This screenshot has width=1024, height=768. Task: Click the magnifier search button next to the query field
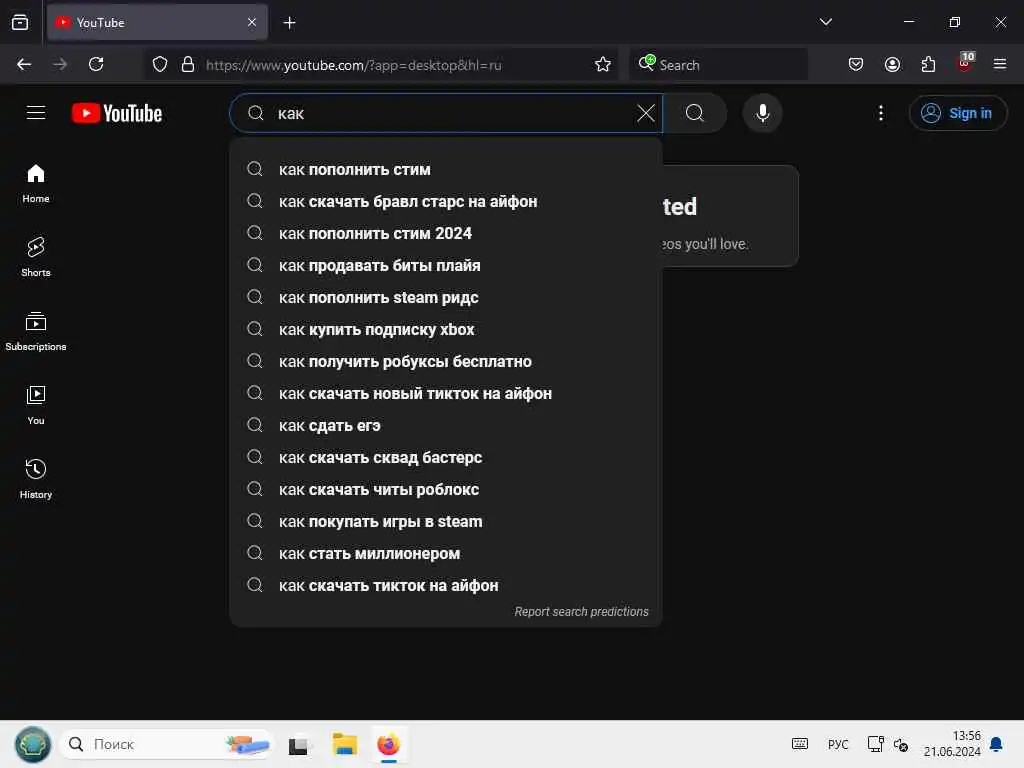tap(695, 113)
